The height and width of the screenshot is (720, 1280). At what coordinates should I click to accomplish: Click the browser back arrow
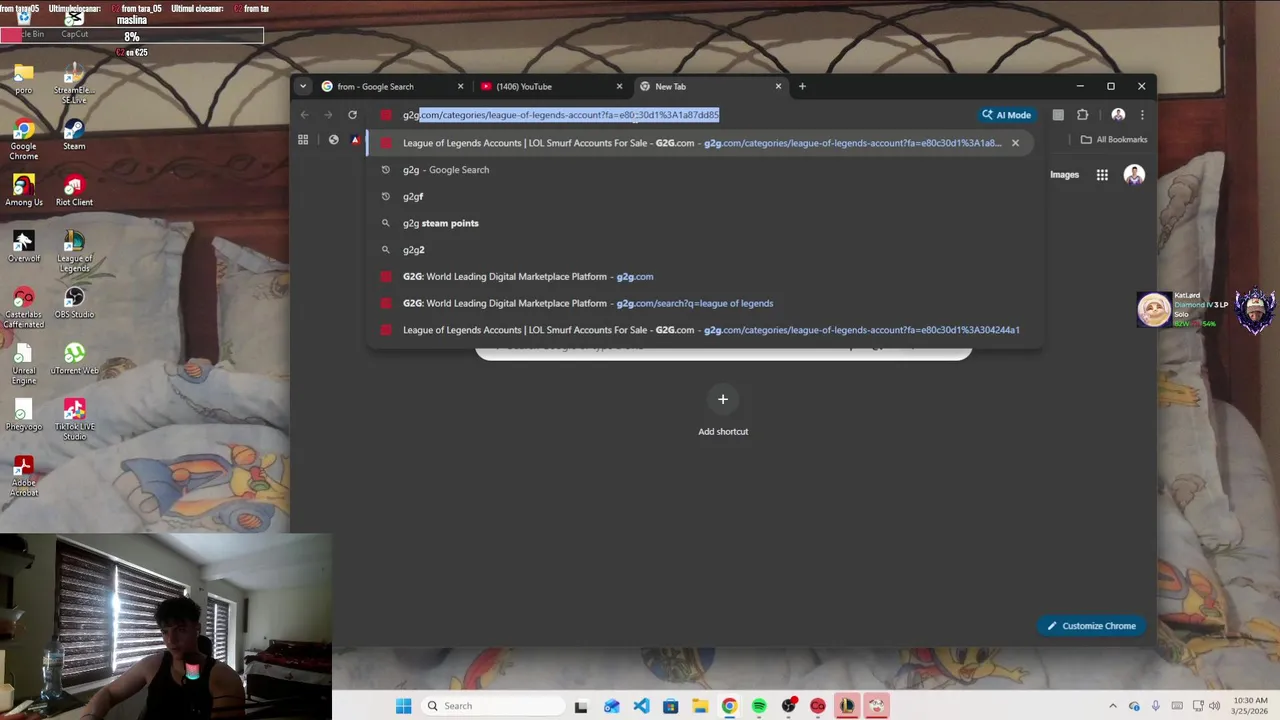pos(304,115)
